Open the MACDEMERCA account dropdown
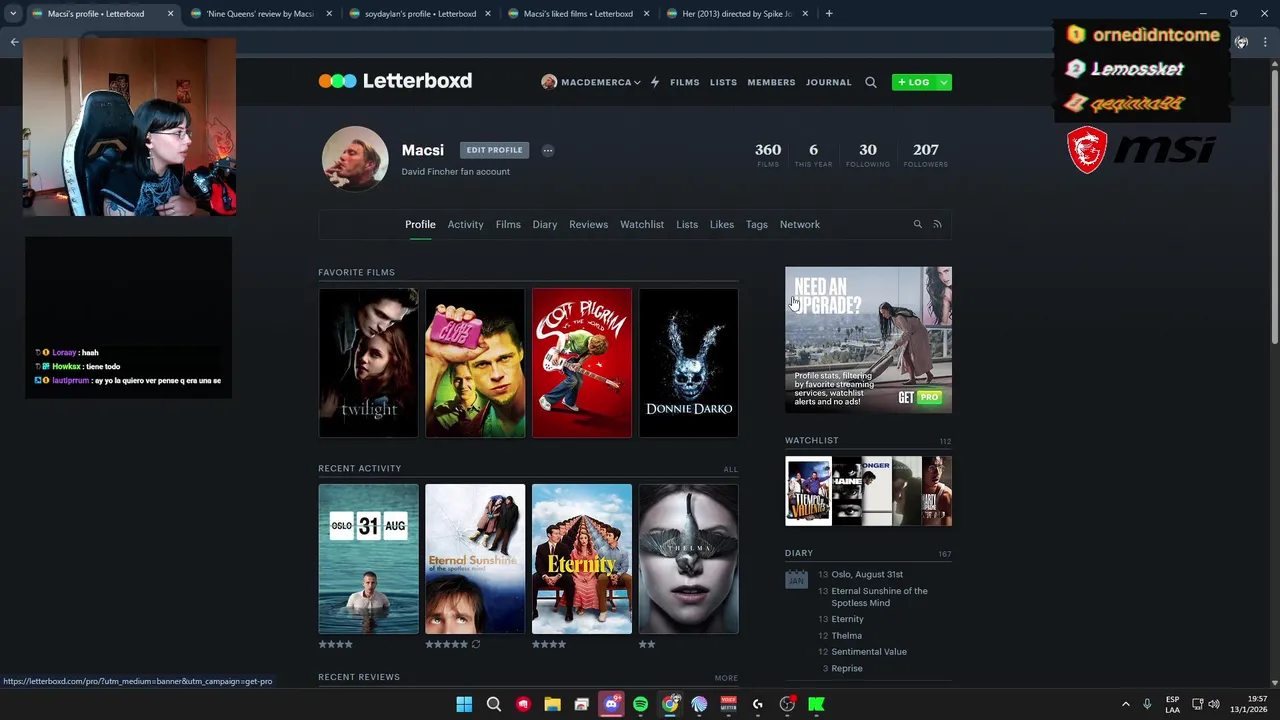The height and width of the screenshot is (720, 1280). tap(591, 82)
